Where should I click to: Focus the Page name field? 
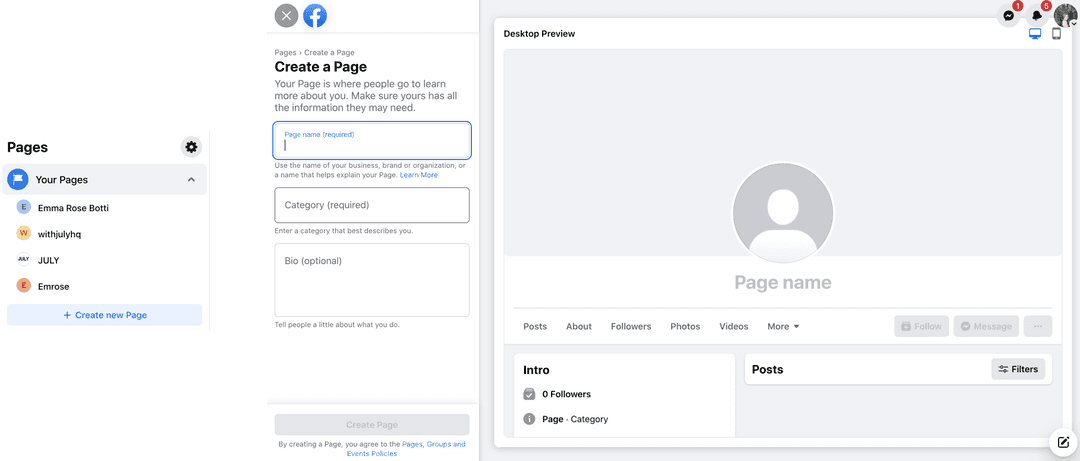(x=372, y=141)
